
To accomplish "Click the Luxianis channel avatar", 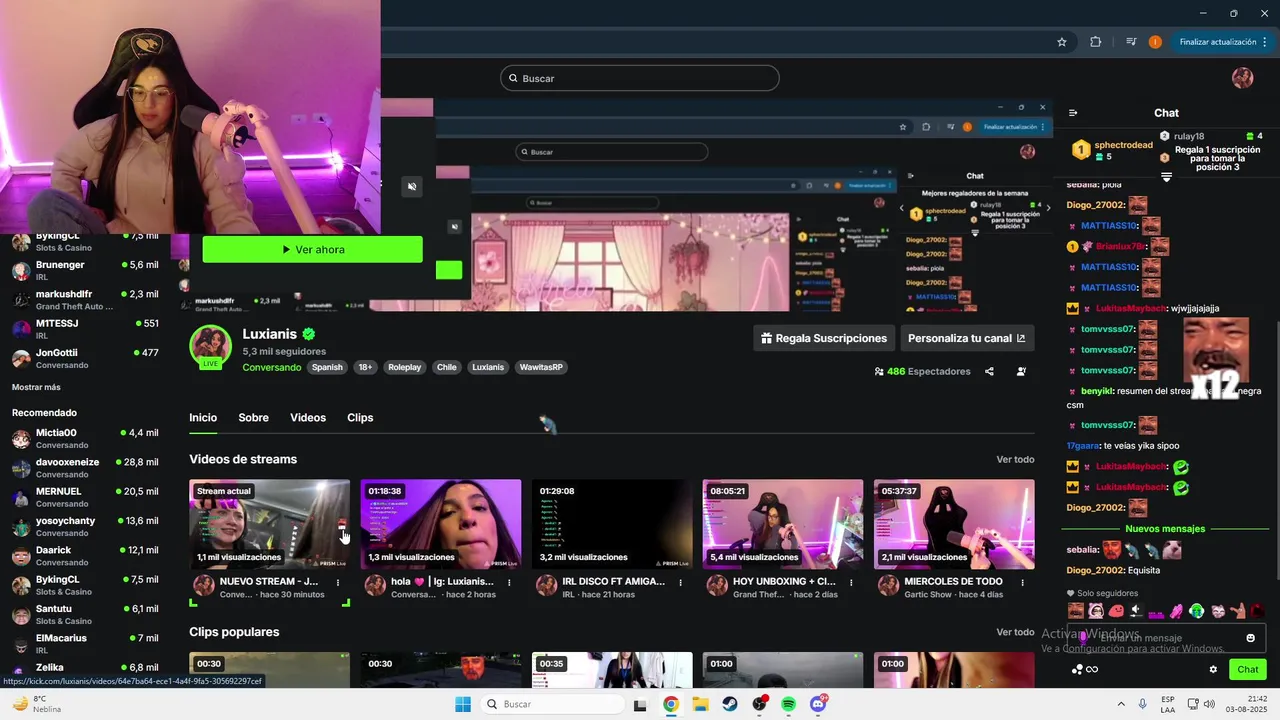I will [x=210, y=347].
